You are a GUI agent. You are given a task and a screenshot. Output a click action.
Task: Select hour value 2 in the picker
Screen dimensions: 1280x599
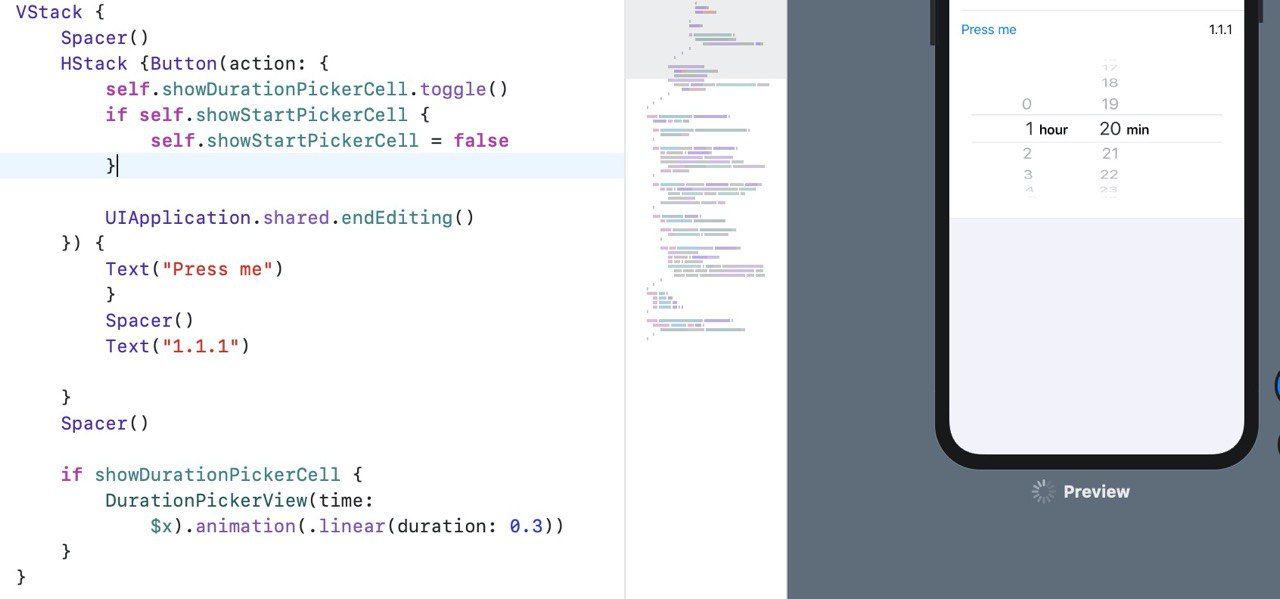coord(1027,153)
